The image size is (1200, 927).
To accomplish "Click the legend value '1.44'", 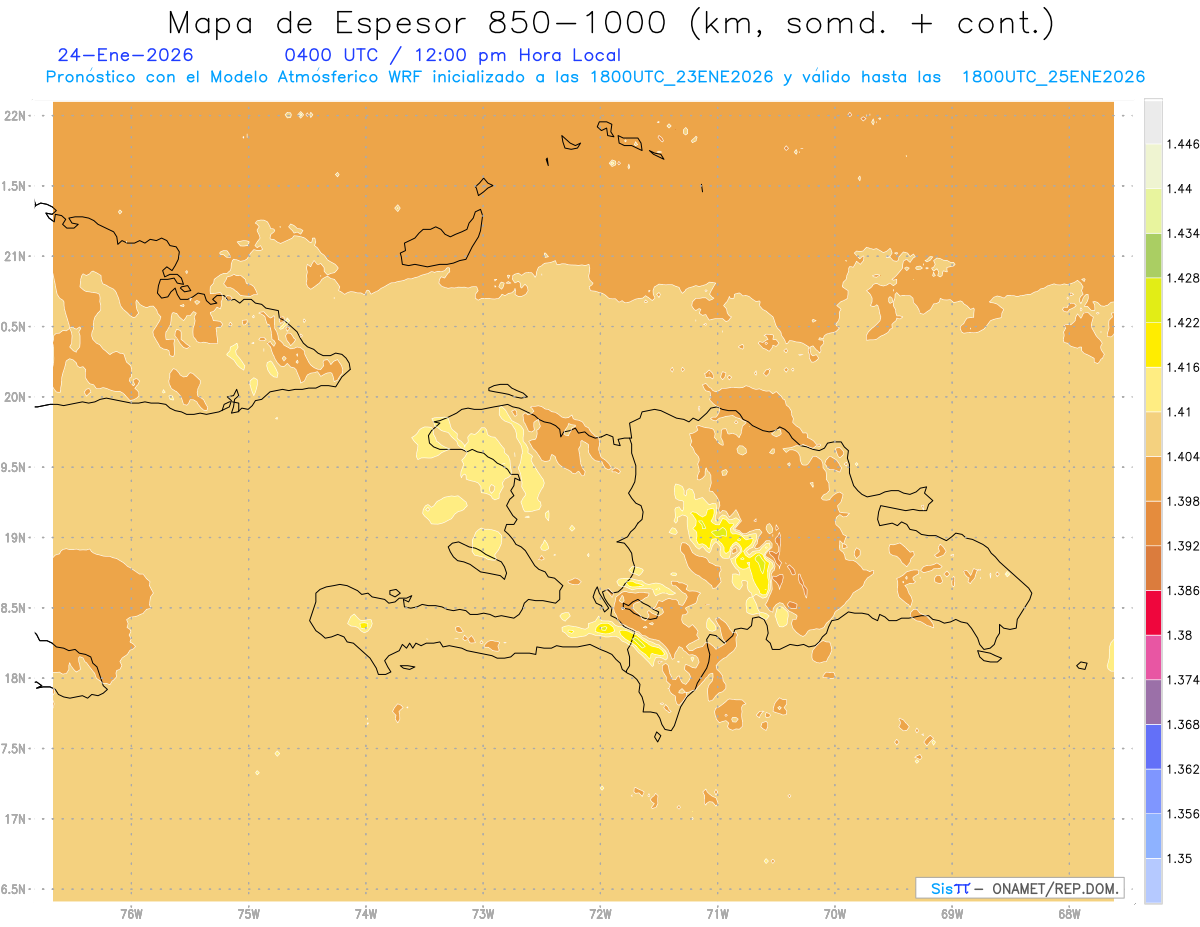I will (1180, 189).
